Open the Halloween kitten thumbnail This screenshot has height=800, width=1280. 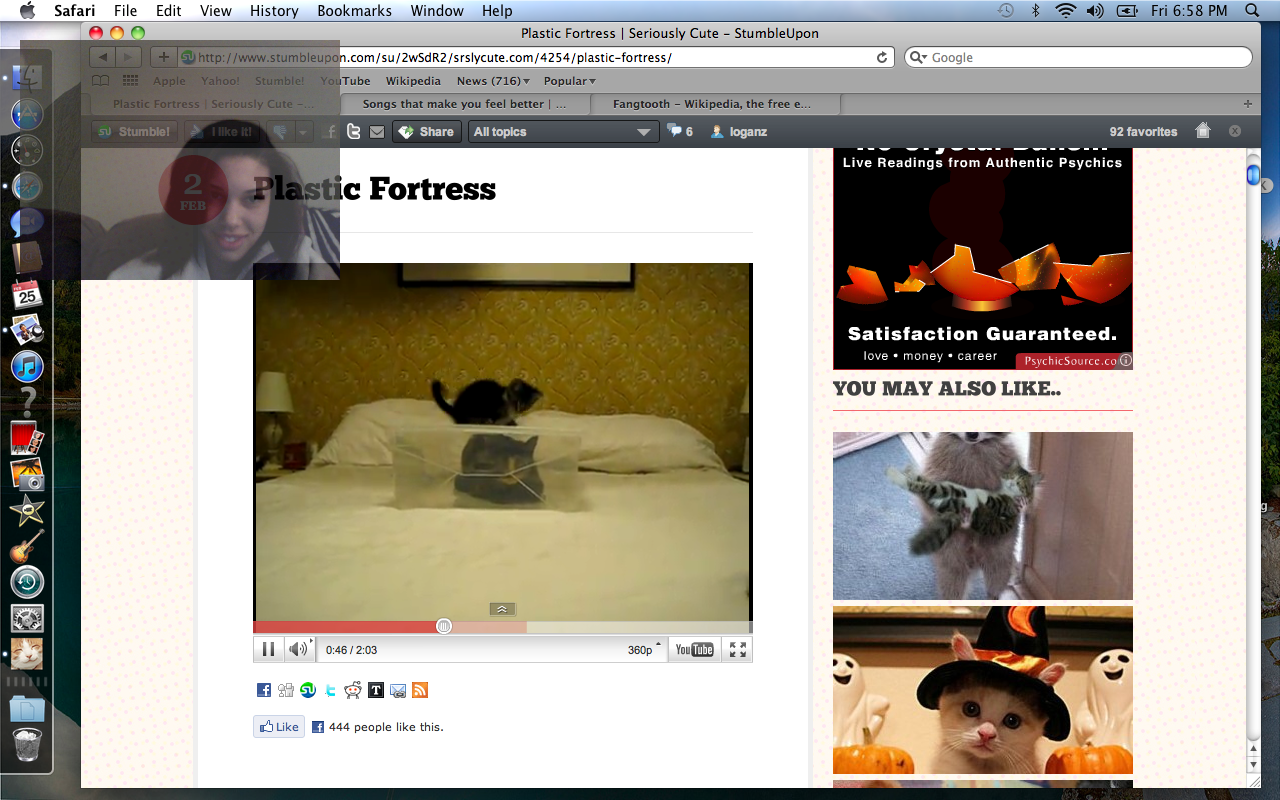pos(982,690)
